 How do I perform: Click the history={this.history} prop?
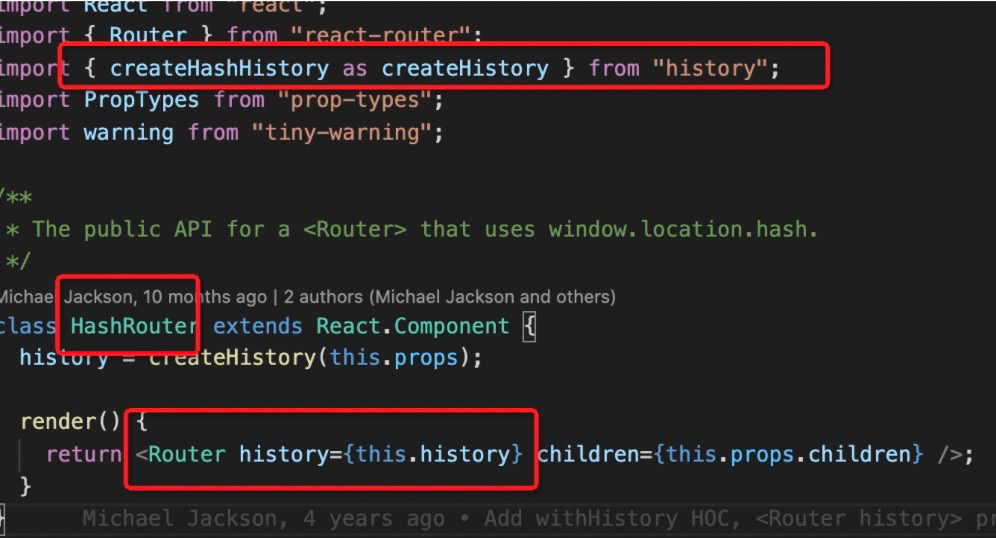tap(381, 454)
